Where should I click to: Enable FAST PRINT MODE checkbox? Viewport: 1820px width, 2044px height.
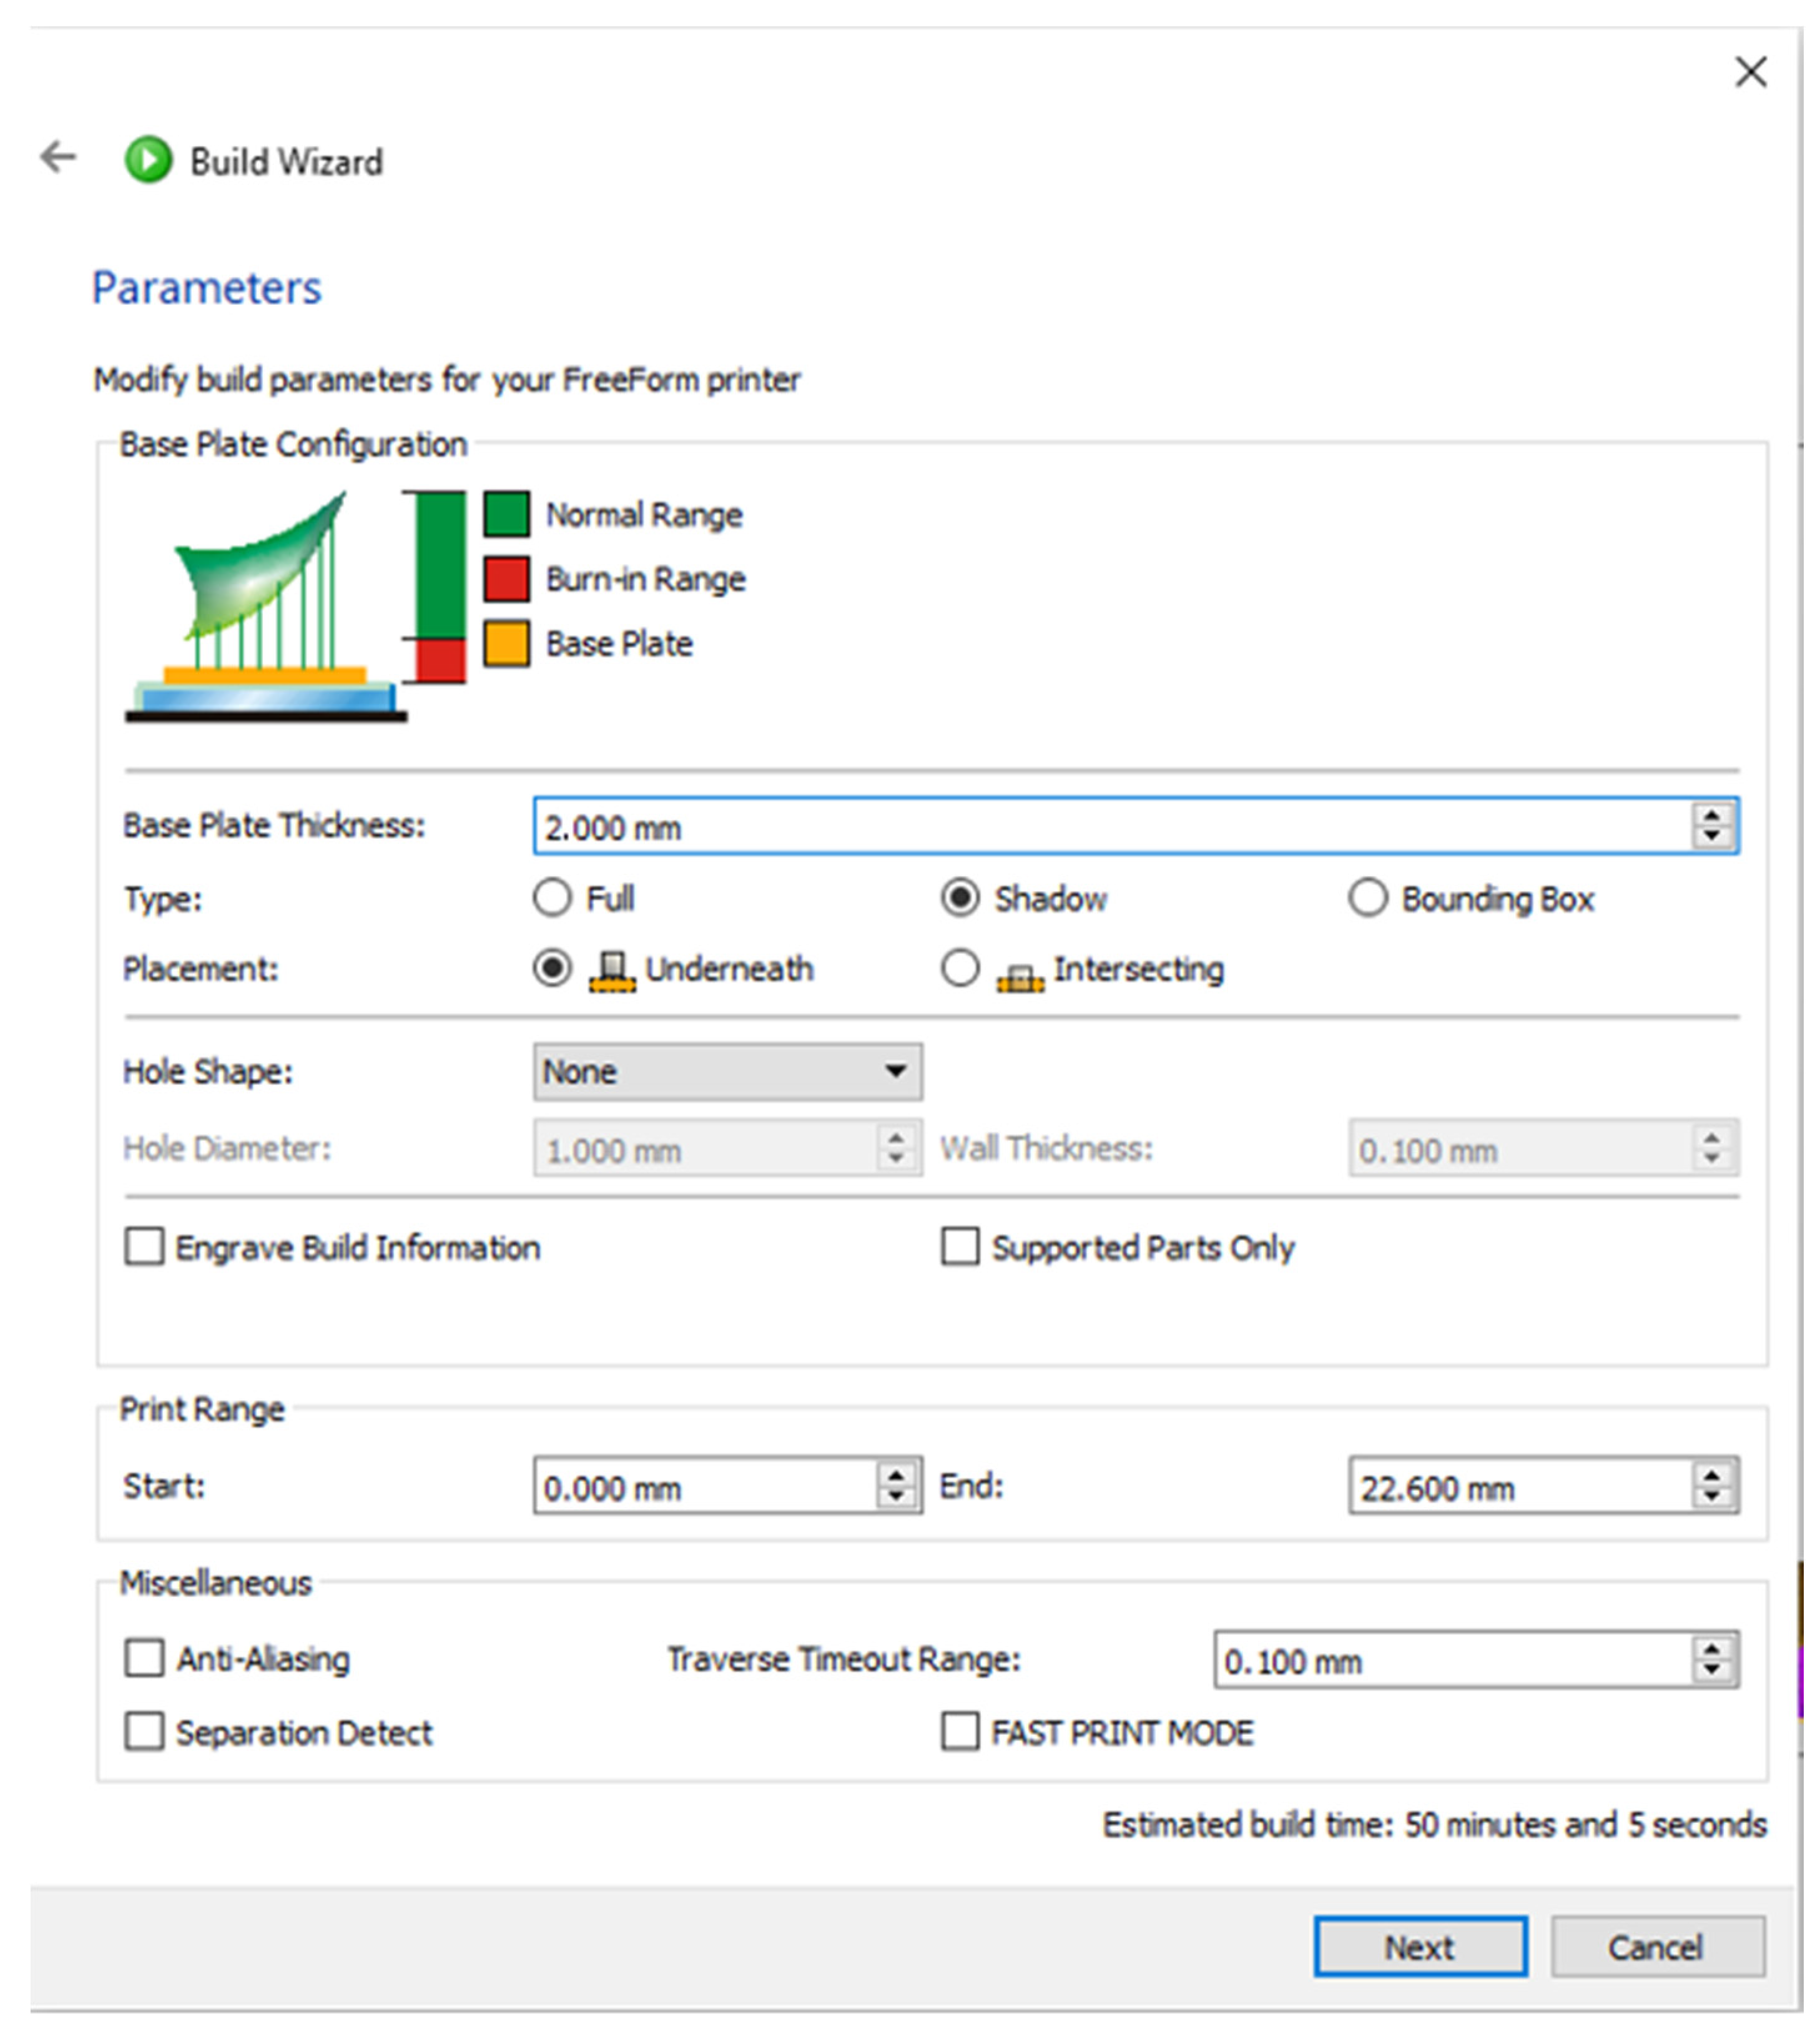click(960, 1732)
